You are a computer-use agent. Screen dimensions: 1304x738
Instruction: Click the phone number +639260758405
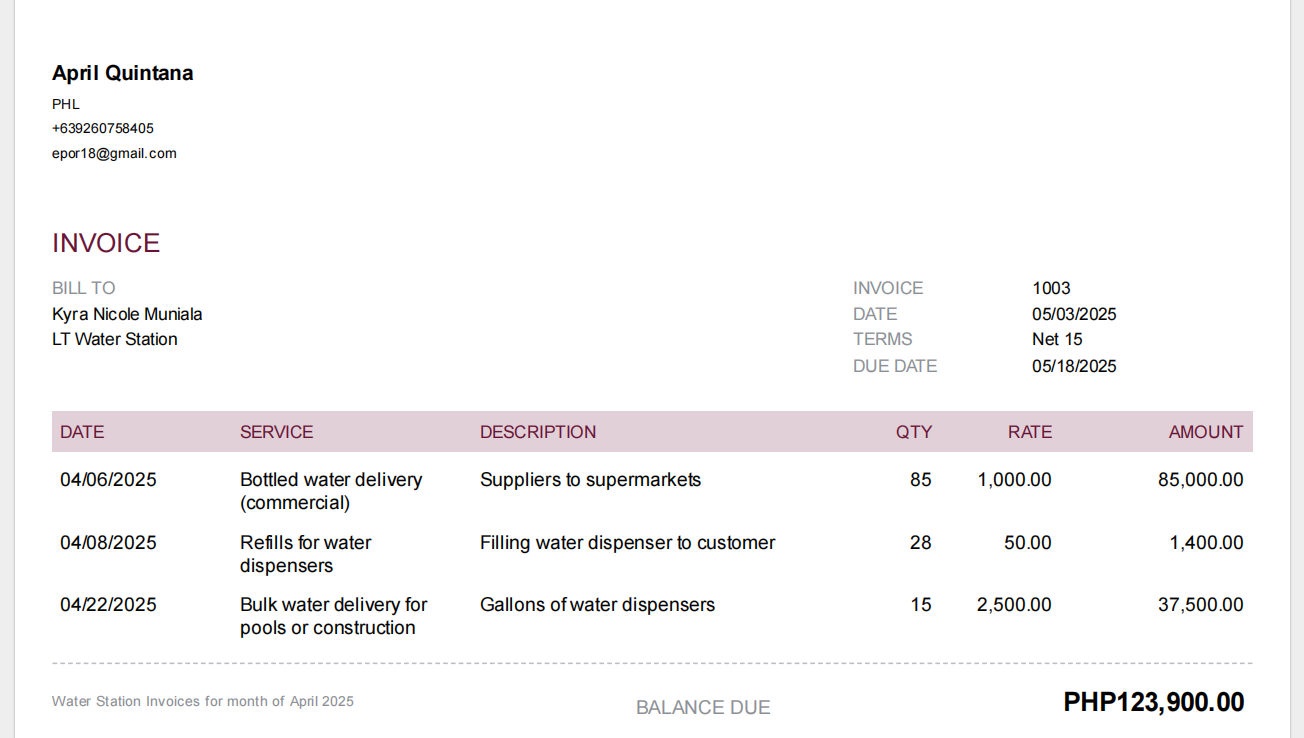[x=103, y=128]
